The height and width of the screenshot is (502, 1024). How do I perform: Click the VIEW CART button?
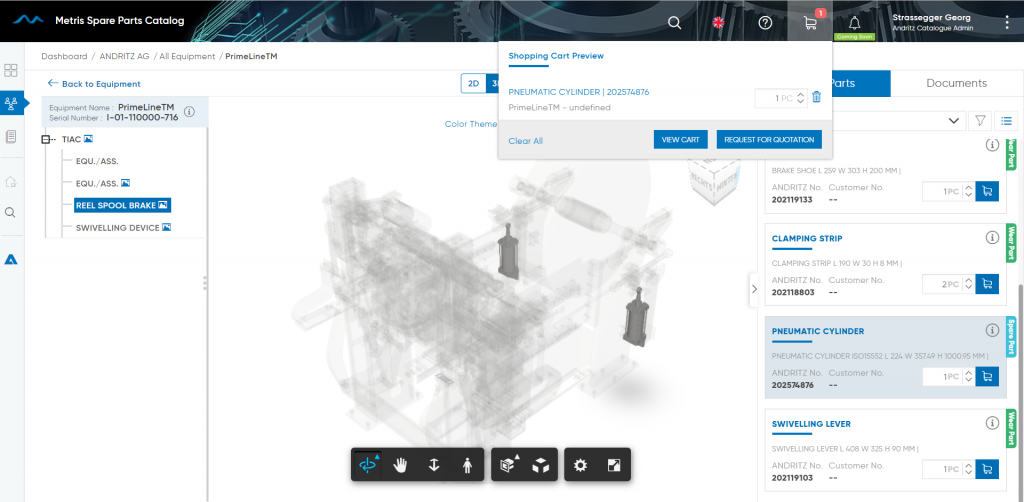point(680,140)
